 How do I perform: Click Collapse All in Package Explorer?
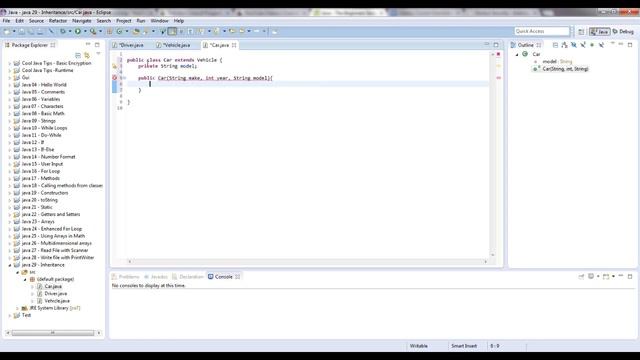78,55
